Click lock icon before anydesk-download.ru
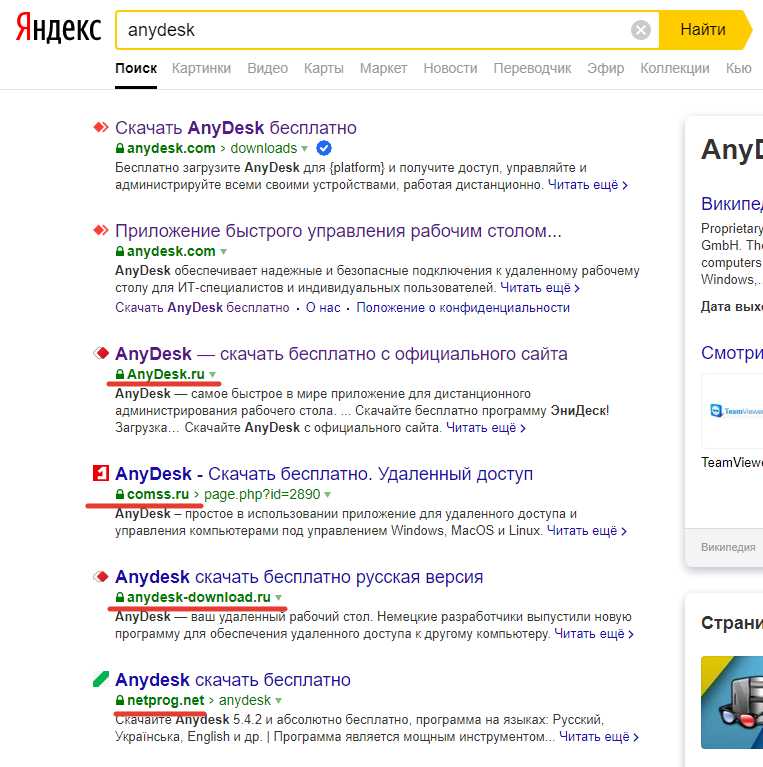Image resolution: width=763 pixels, height=767 pixels. pyautogui.click(x=120, y=597)
